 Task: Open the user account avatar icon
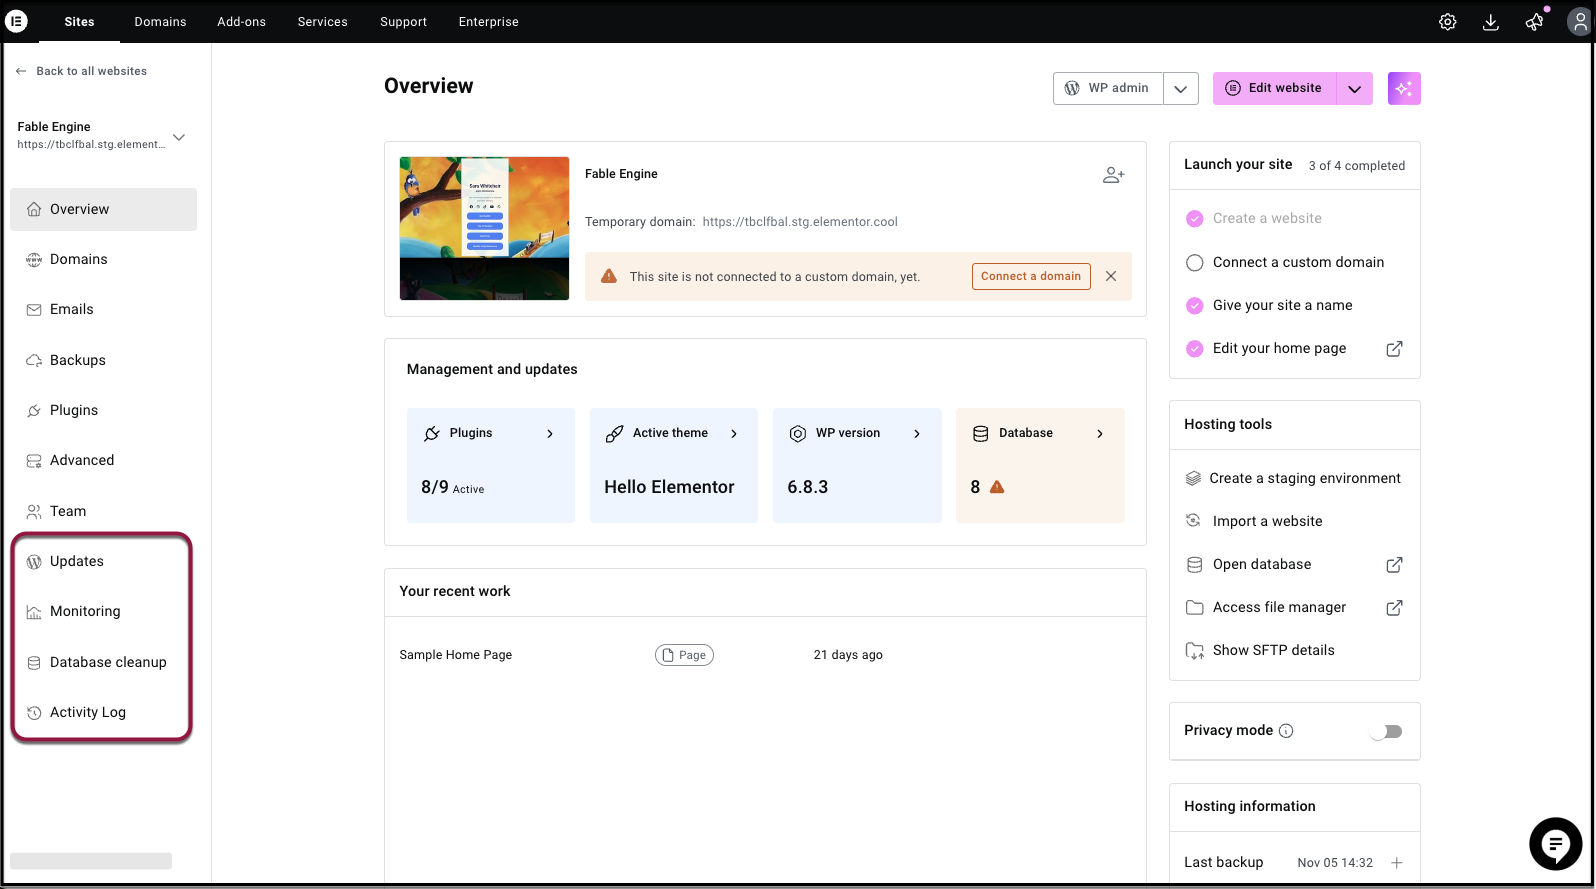tap(1579, 22)
